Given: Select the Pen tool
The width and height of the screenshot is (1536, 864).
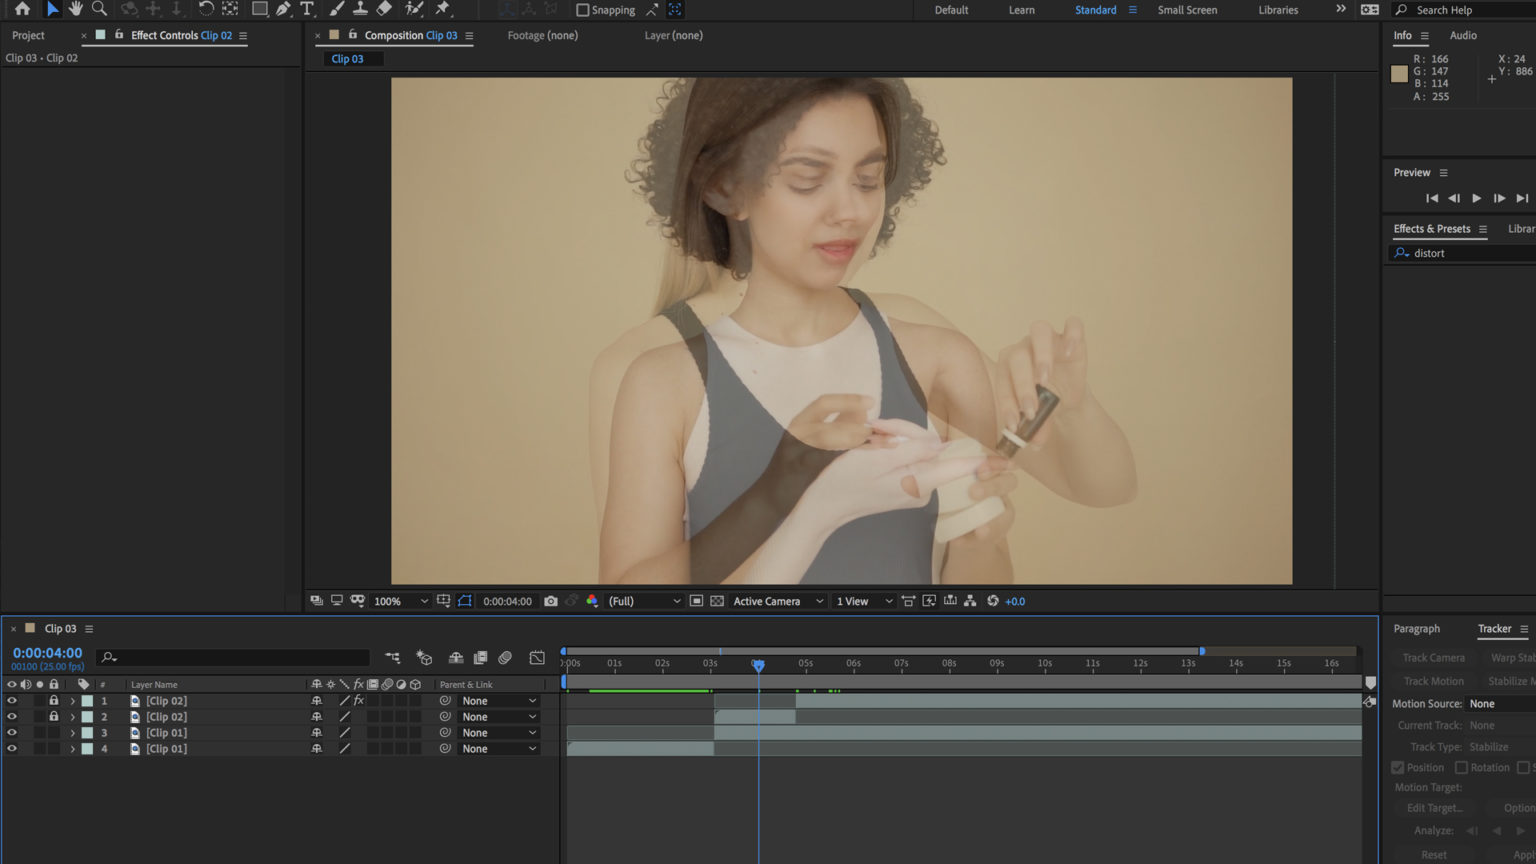Looking at the screenshot, I should click(282, 10).
